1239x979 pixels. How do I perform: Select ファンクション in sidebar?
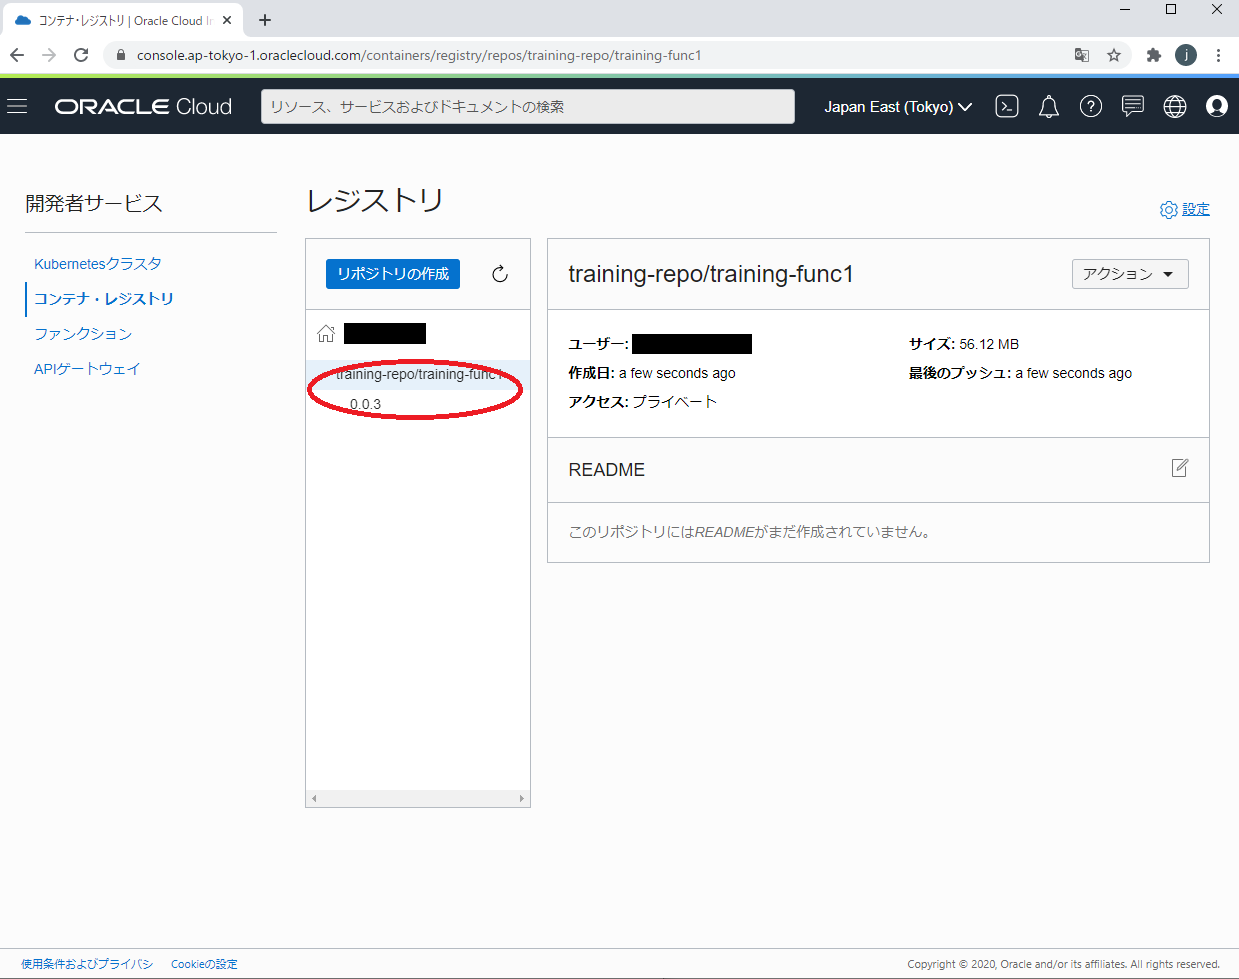coord(83,334)
